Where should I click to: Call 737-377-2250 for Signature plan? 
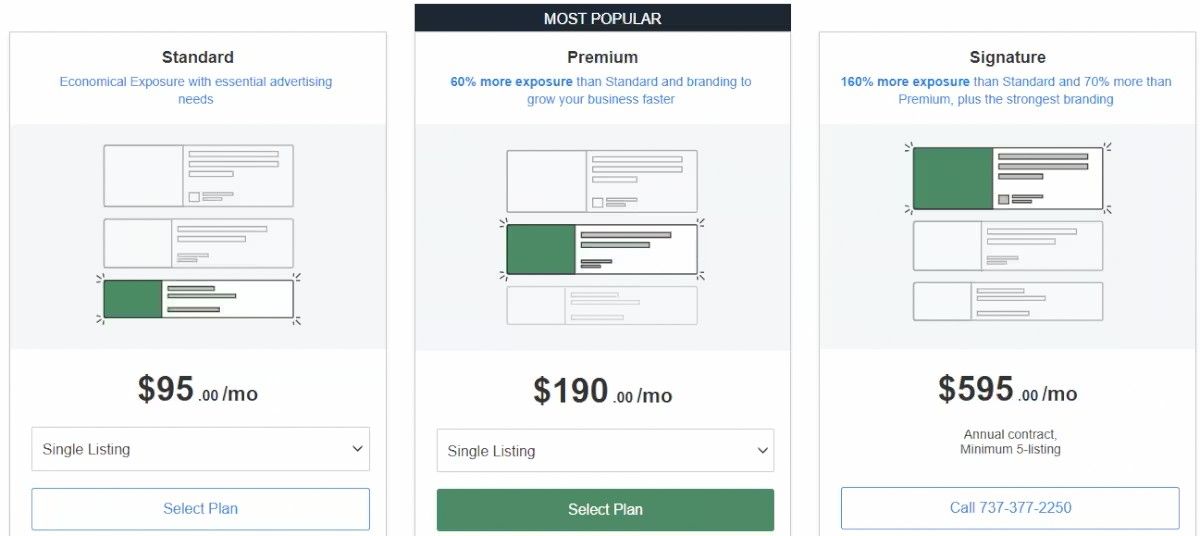coord(1010,508)
